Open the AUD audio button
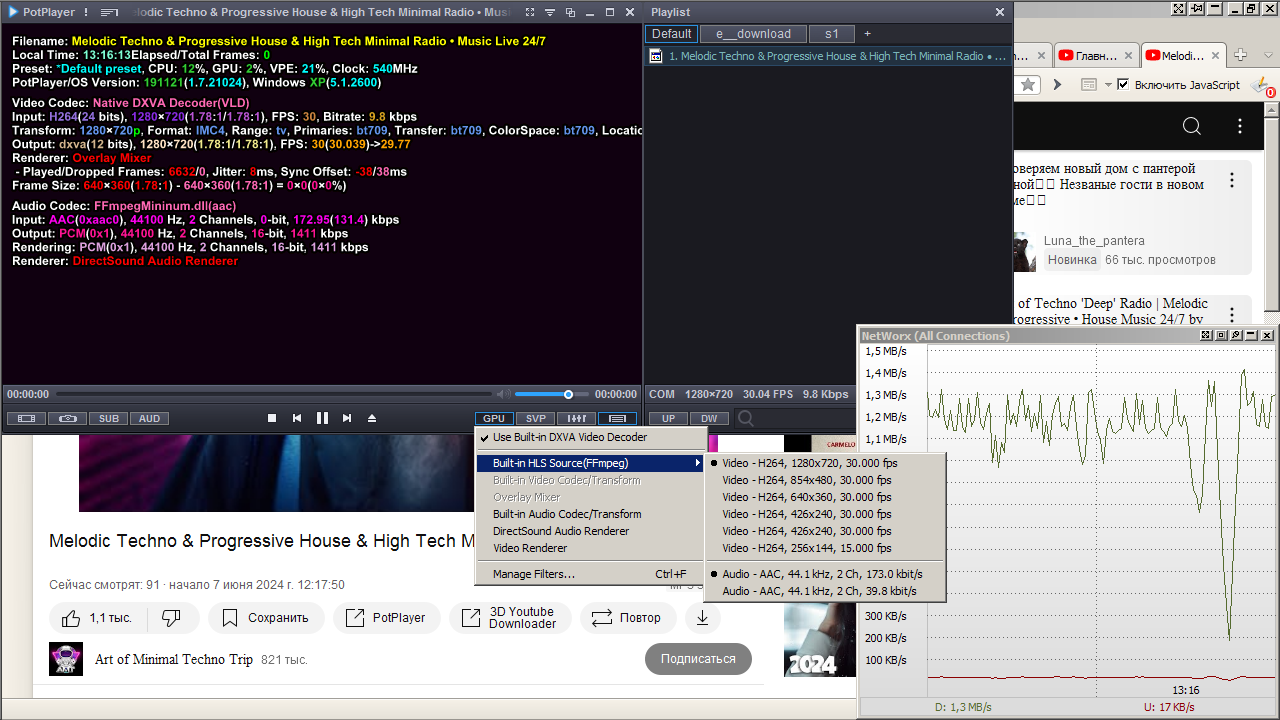This screenshot has height=720, width=1280. point(149,419)
